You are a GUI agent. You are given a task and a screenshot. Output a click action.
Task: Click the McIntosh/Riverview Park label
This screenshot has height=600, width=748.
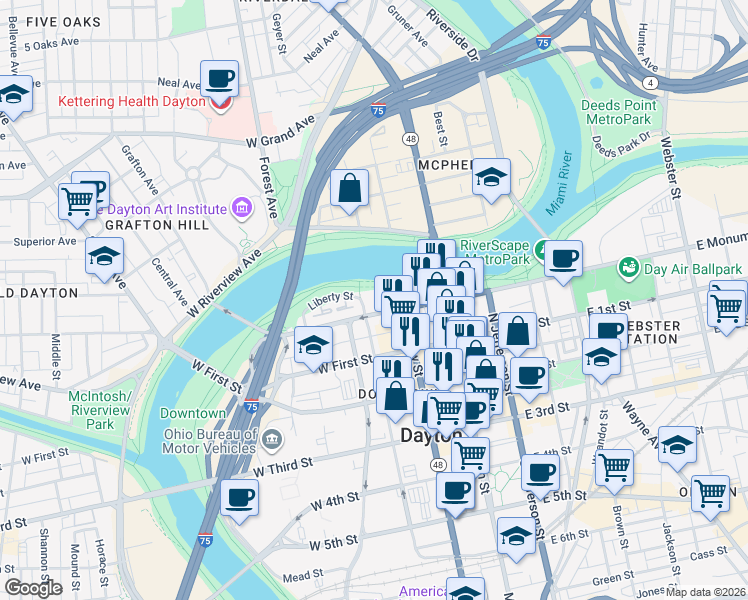(x=100, y=410)
